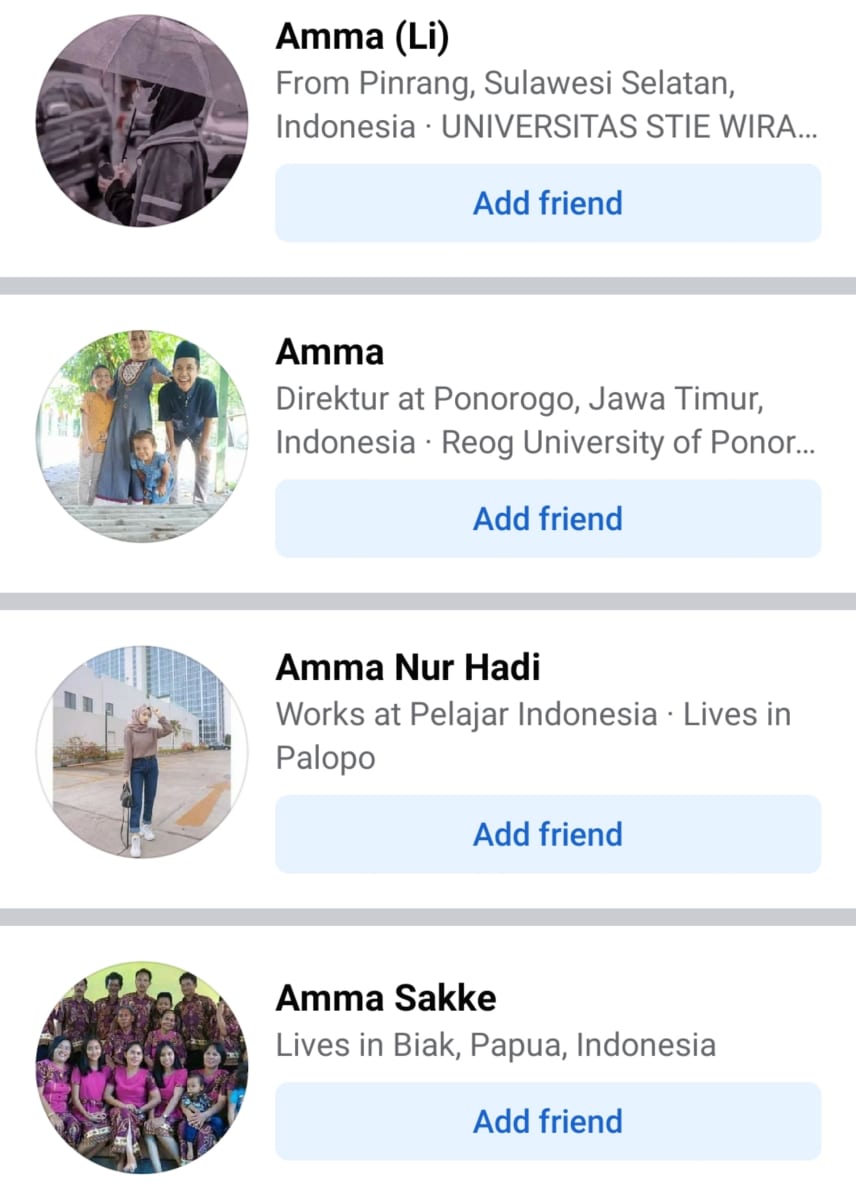Visit Amma Nur Hadi's name link
This screenshot has width=856, height=1200.
pos(408,667)
